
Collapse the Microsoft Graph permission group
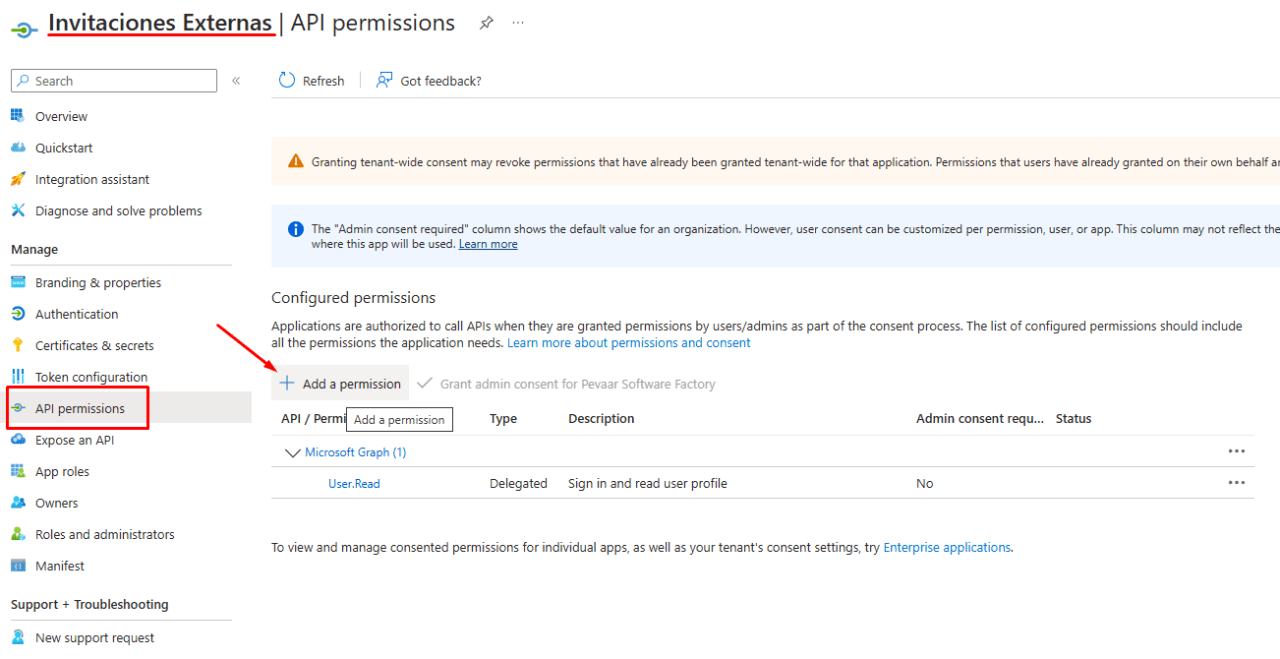[292, 452]
